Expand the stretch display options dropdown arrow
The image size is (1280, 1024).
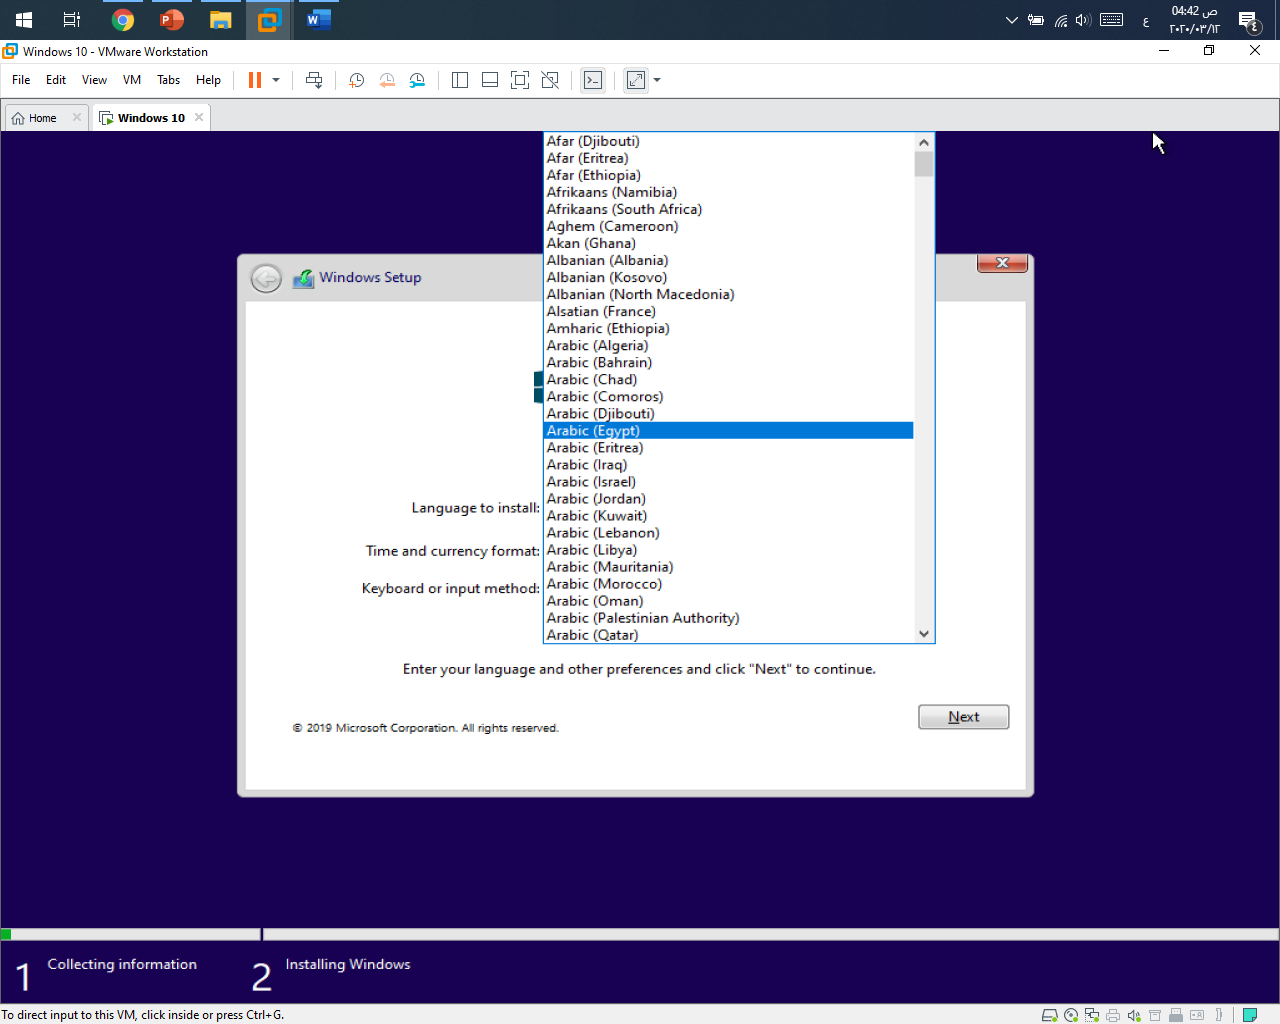[x=657, y=80]
